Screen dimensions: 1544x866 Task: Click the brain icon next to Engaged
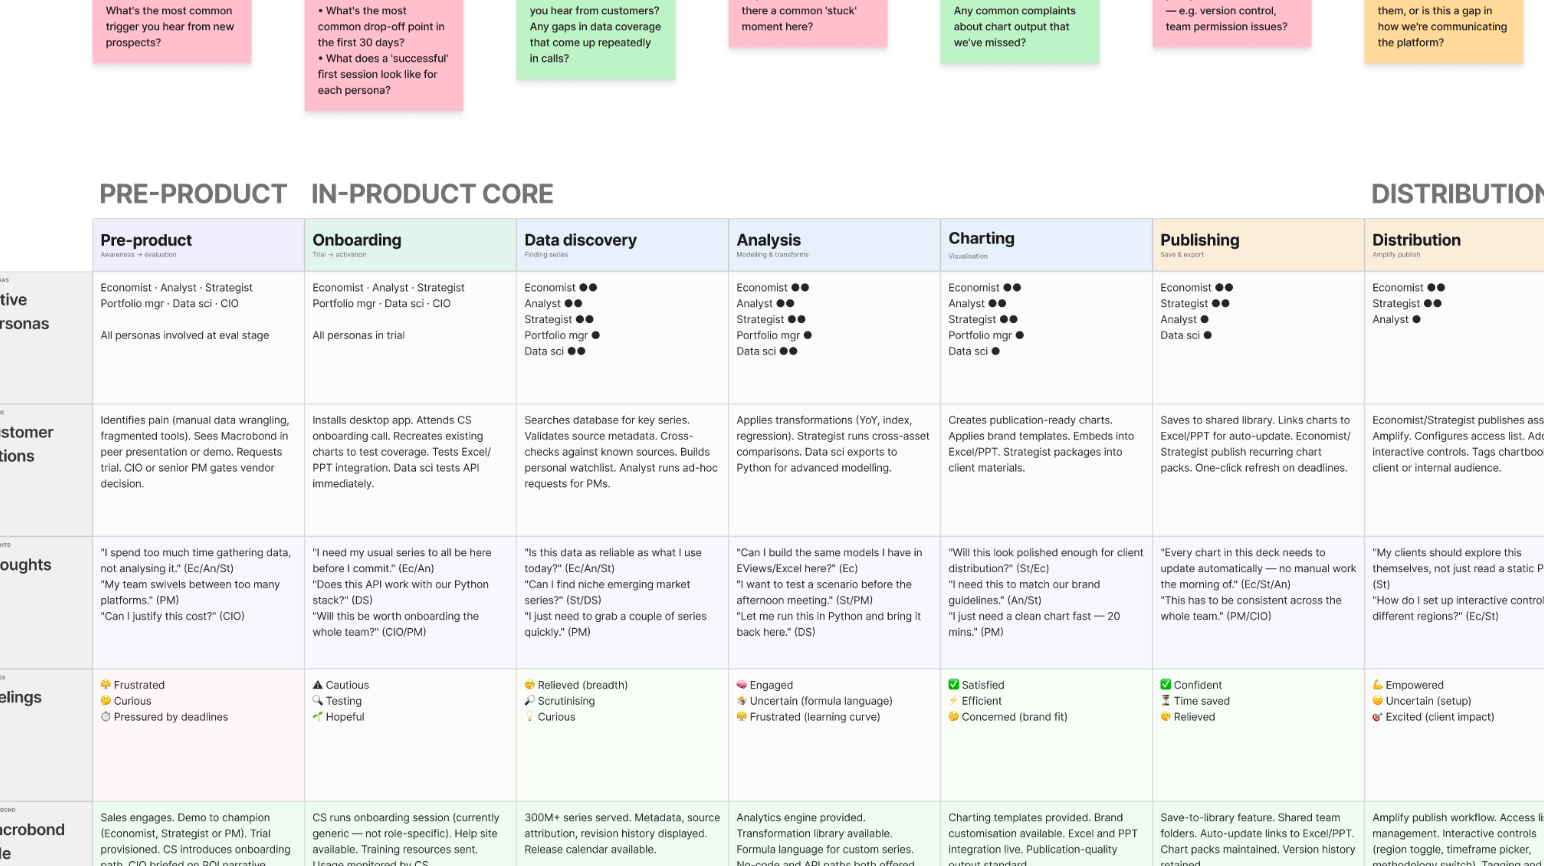tap(742, 685)
